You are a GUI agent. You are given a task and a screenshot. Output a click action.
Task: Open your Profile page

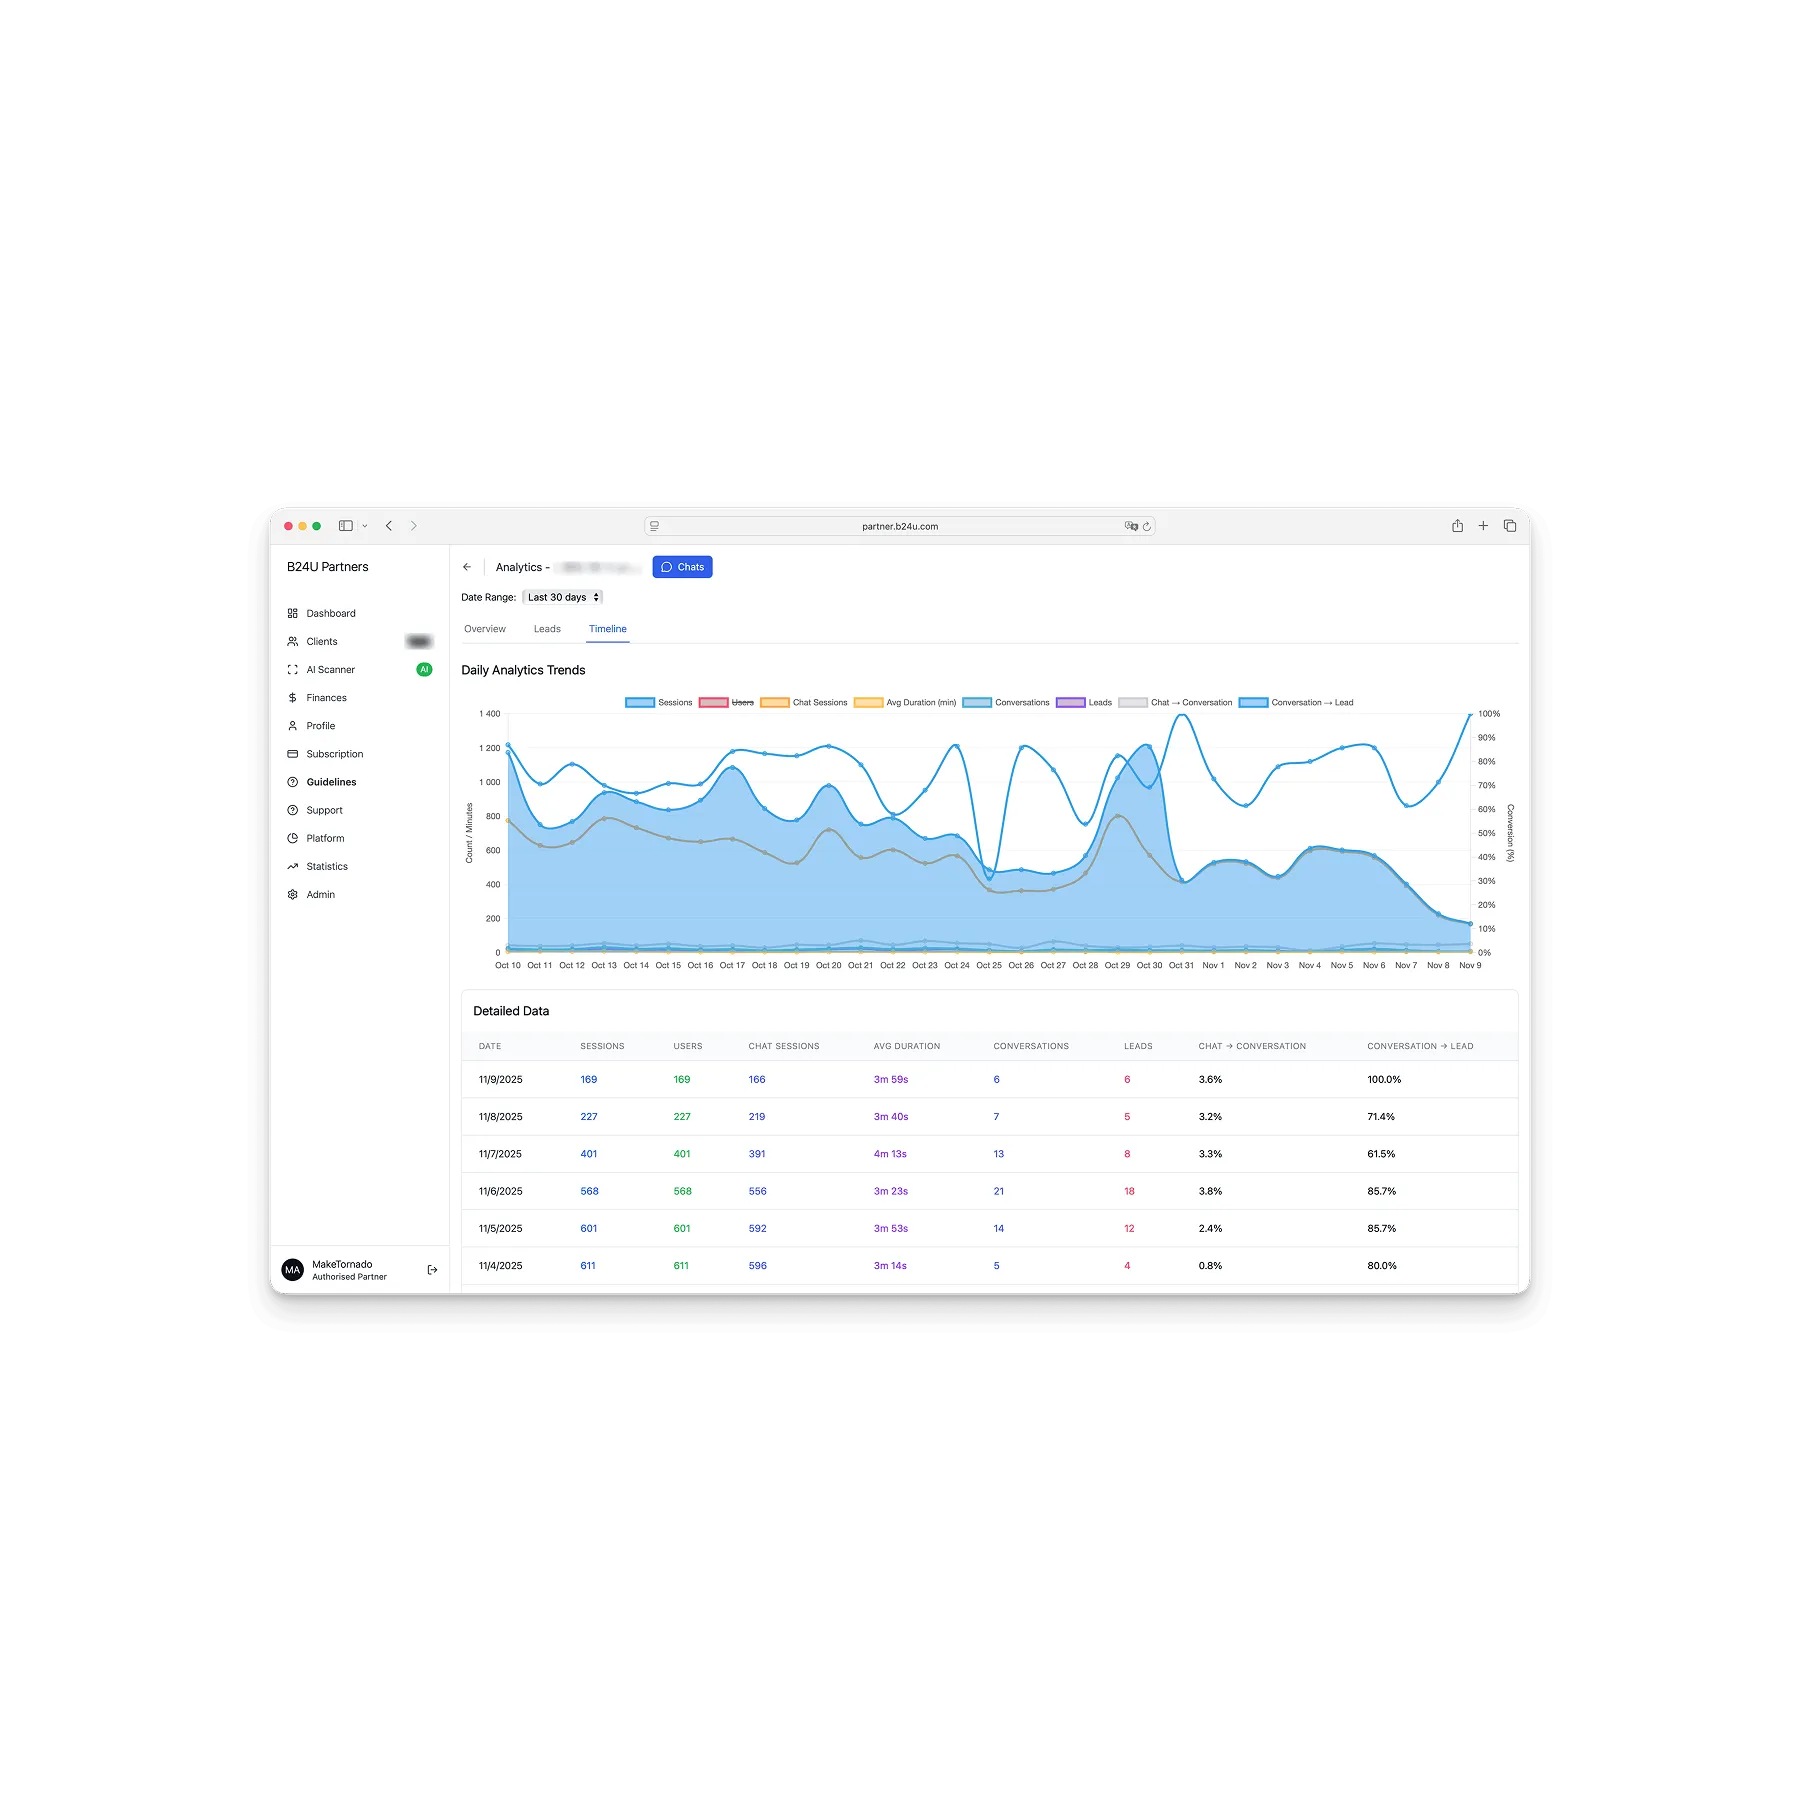pyautogui.click(x=321, y=725)
